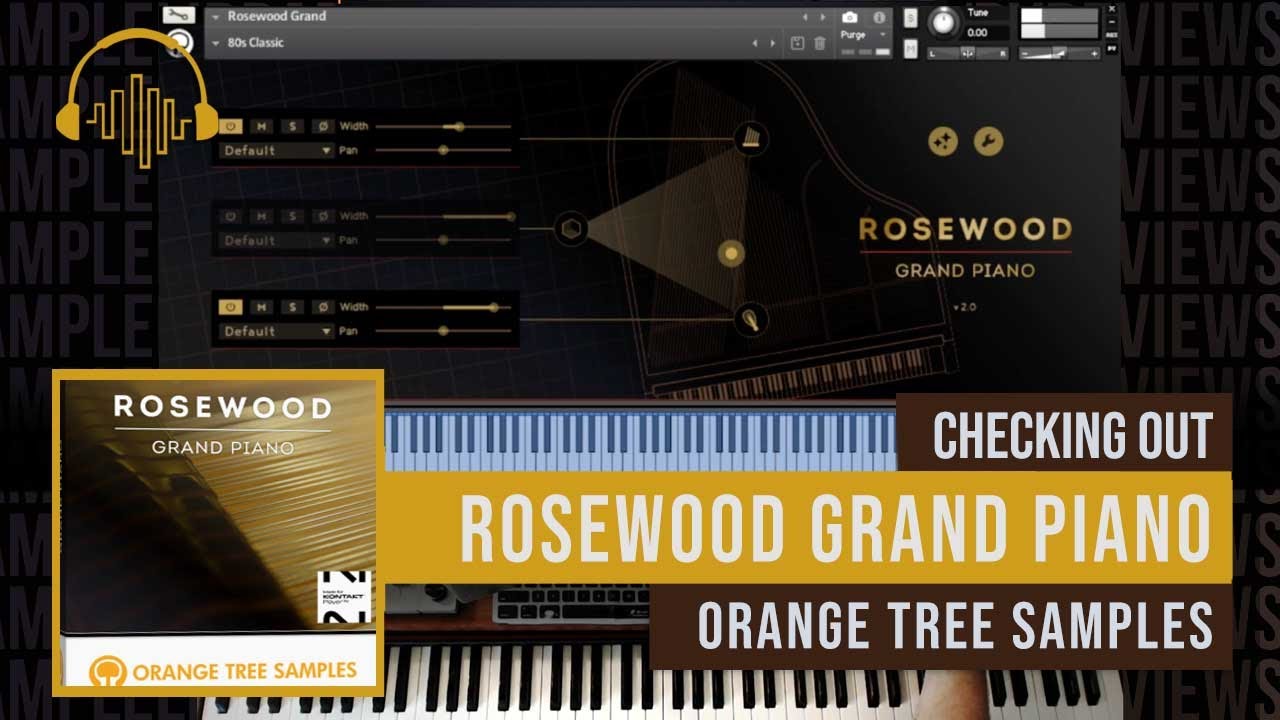The image size is (1280, 720).
Task: Adjust the third mic channel Width slider
Action: [444, 307]
